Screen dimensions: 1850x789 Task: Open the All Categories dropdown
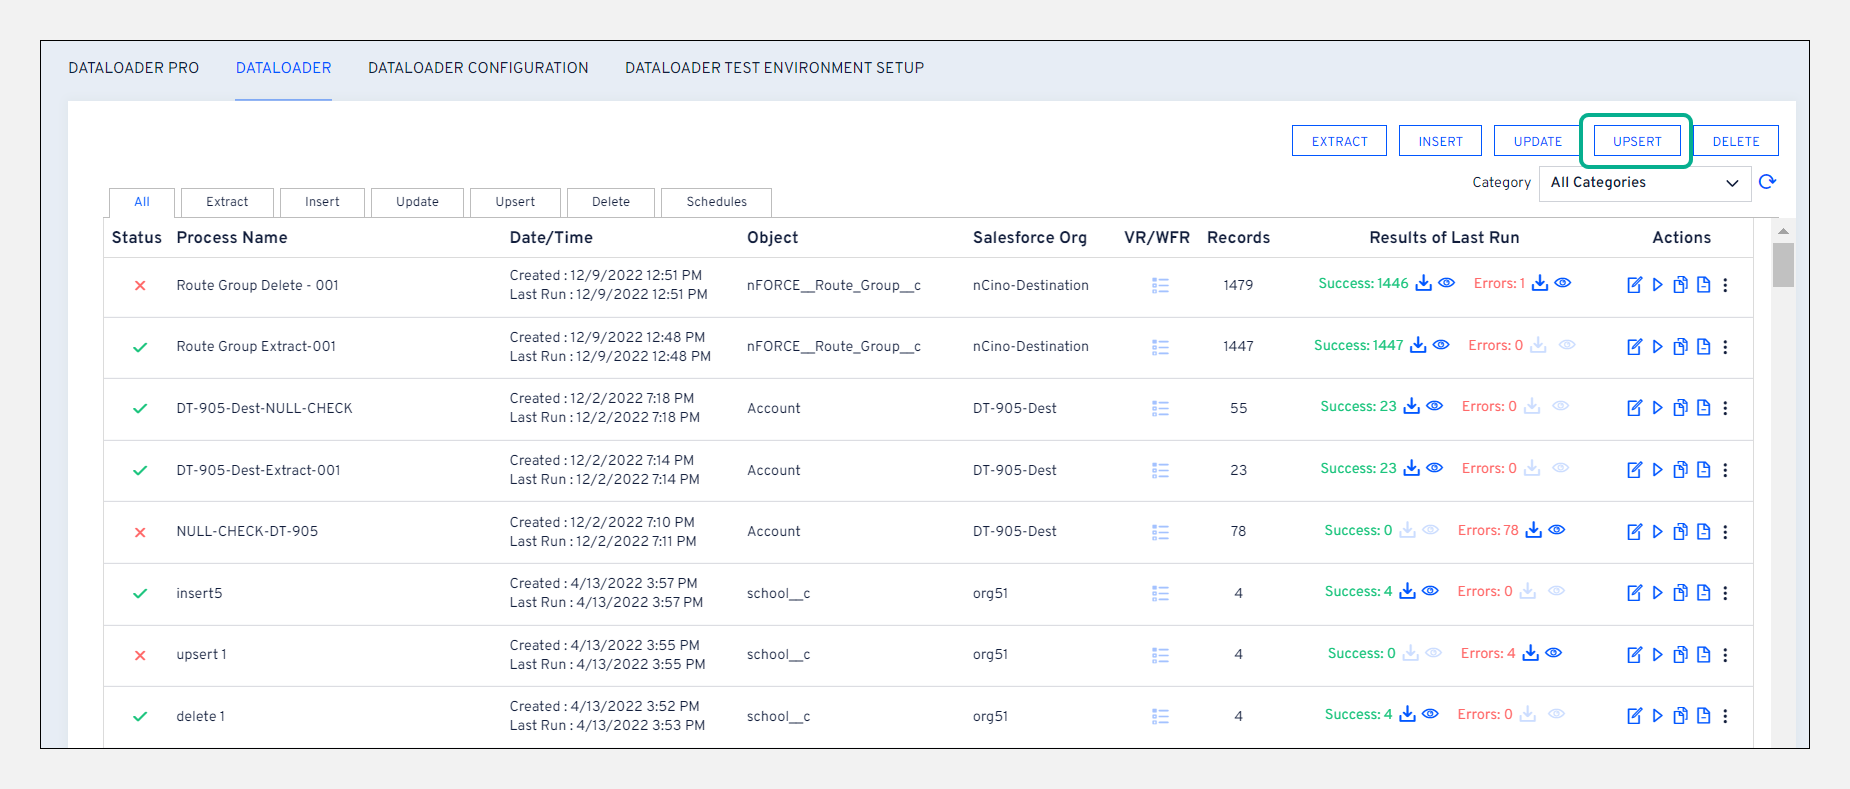1644,183
